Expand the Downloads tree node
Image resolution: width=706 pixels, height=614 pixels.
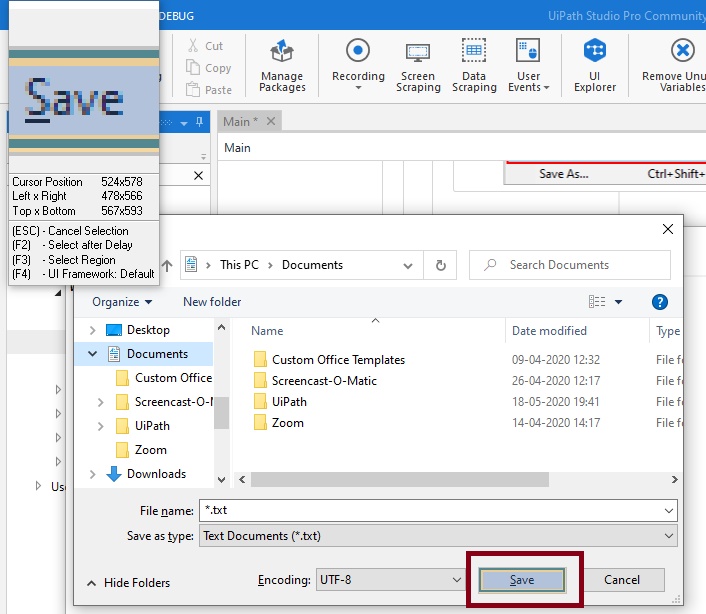click(92, 474)
